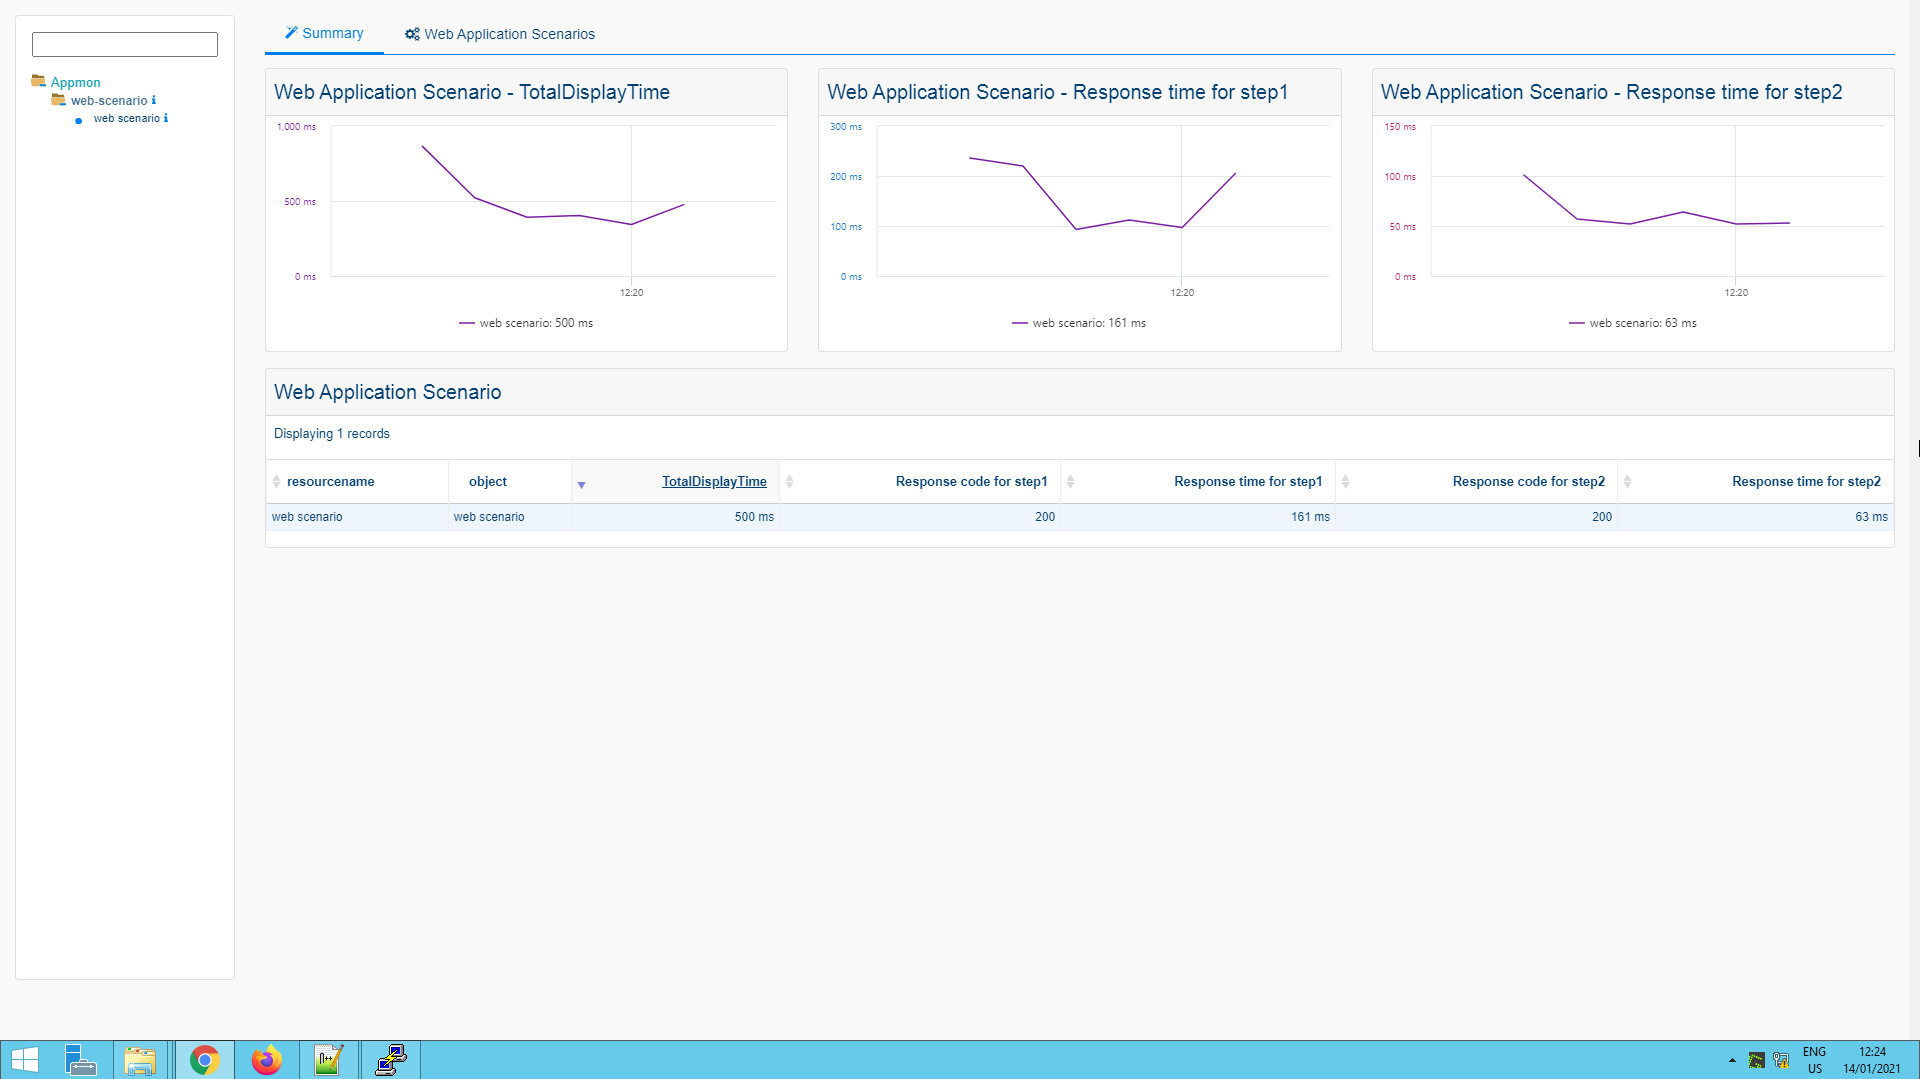
Task: Toggle sorting on Response code for step1 column
Action: [1070, 481]
